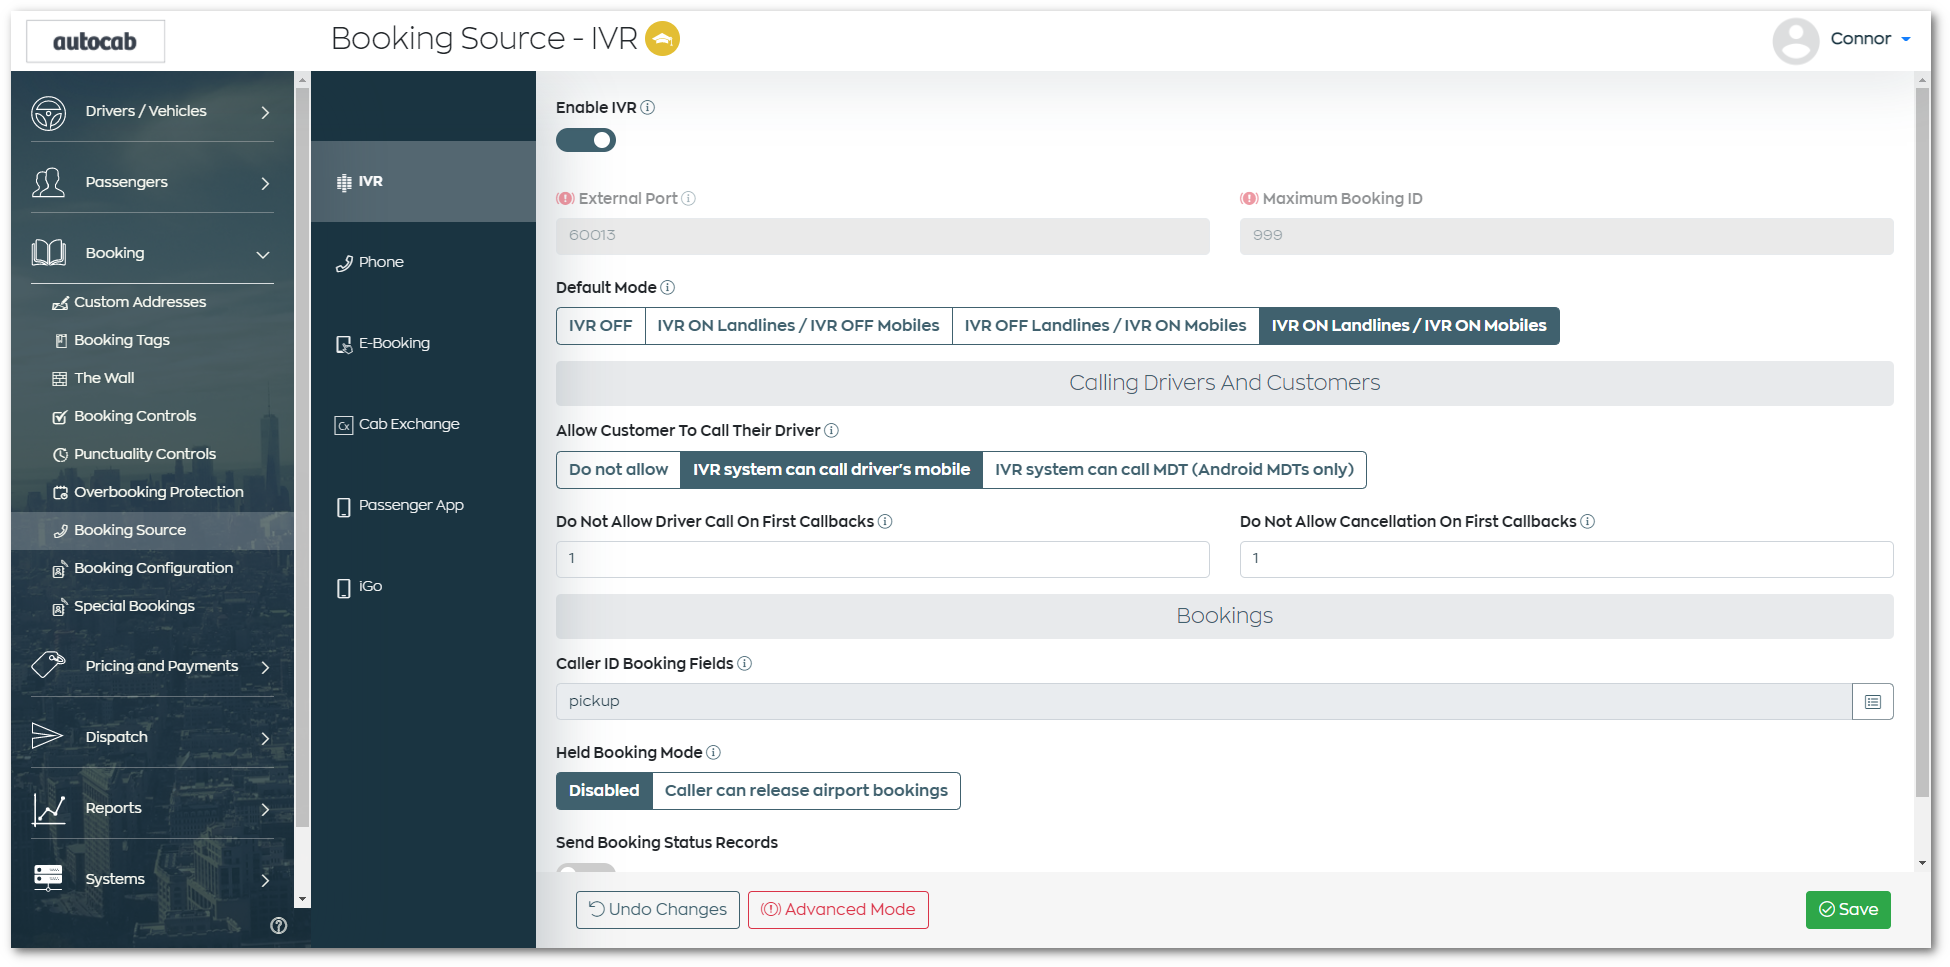Image resolution: width=1950 pixels, height=967 pixels.
Task: Open the Phone booking source tab
Action: 423,262
